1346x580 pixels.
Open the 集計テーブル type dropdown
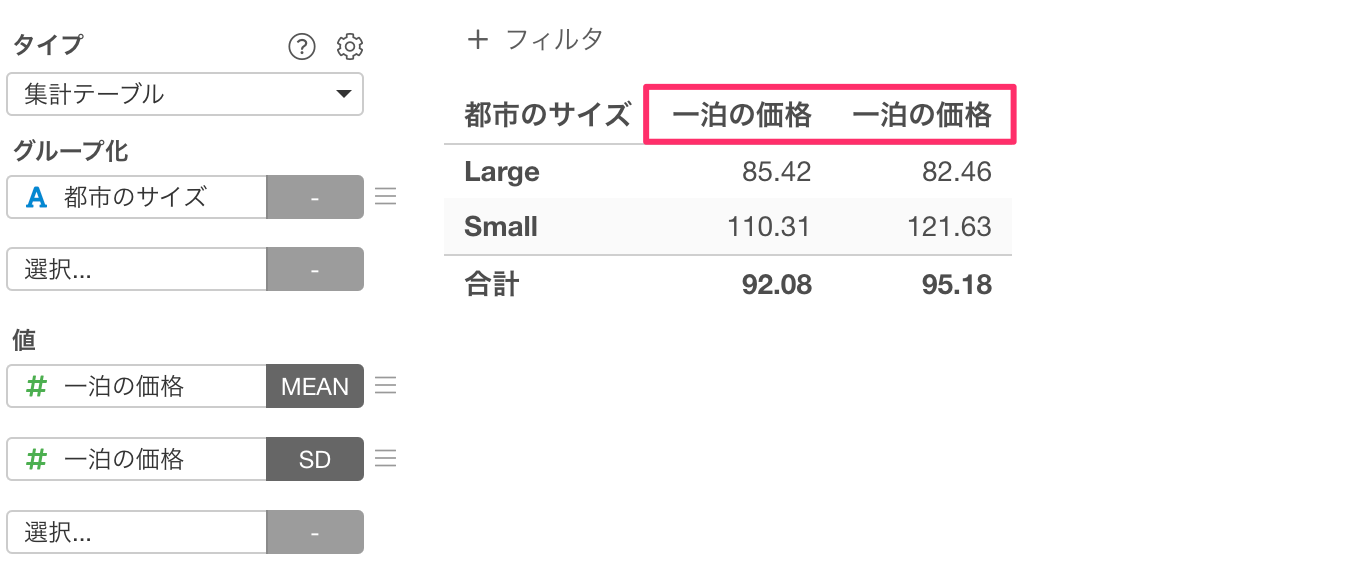tap(185, 94)
